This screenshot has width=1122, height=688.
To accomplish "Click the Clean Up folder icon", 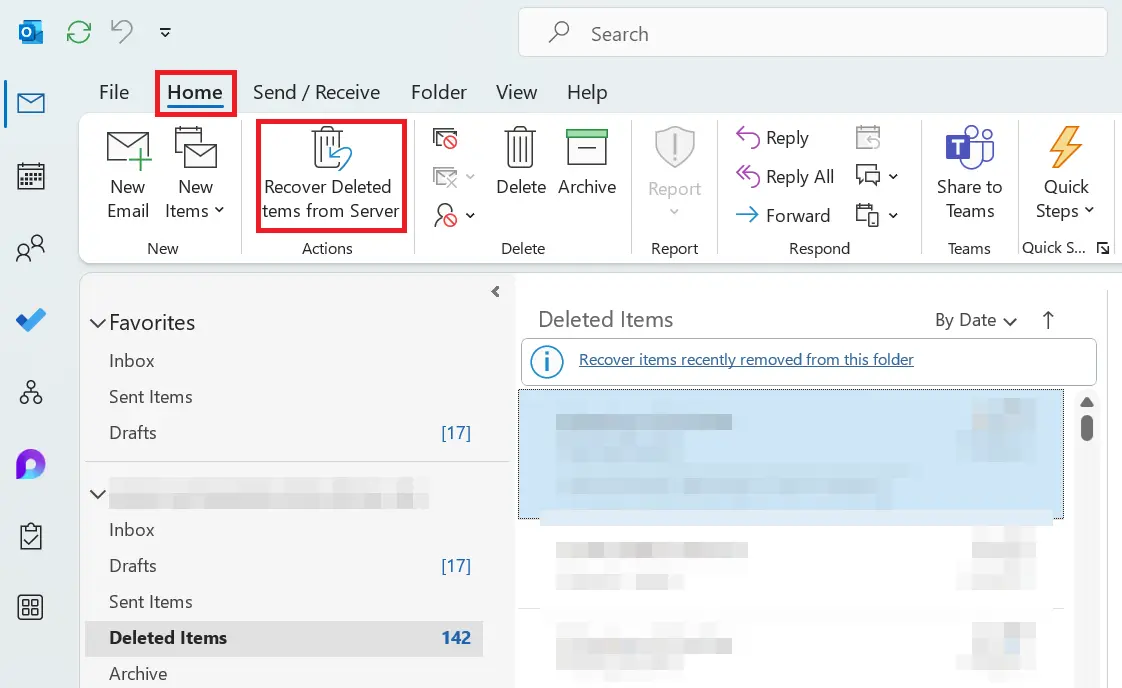I will pos(445,177).
